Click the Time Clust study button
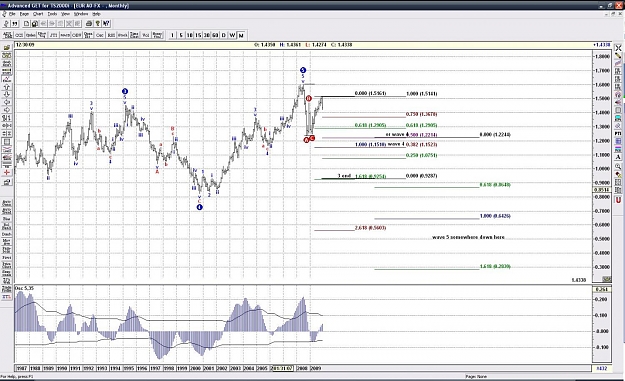625x381 pixels. (x=134, y=35)
